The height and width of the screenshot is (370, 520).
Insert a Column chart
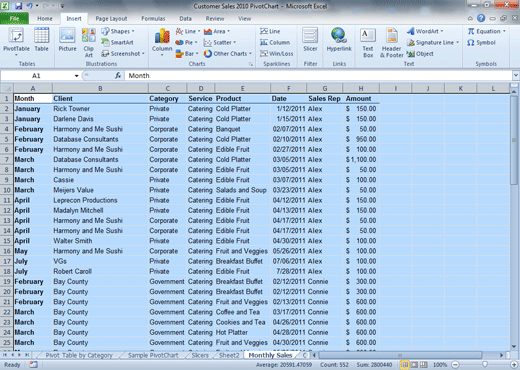coord(162,42)
